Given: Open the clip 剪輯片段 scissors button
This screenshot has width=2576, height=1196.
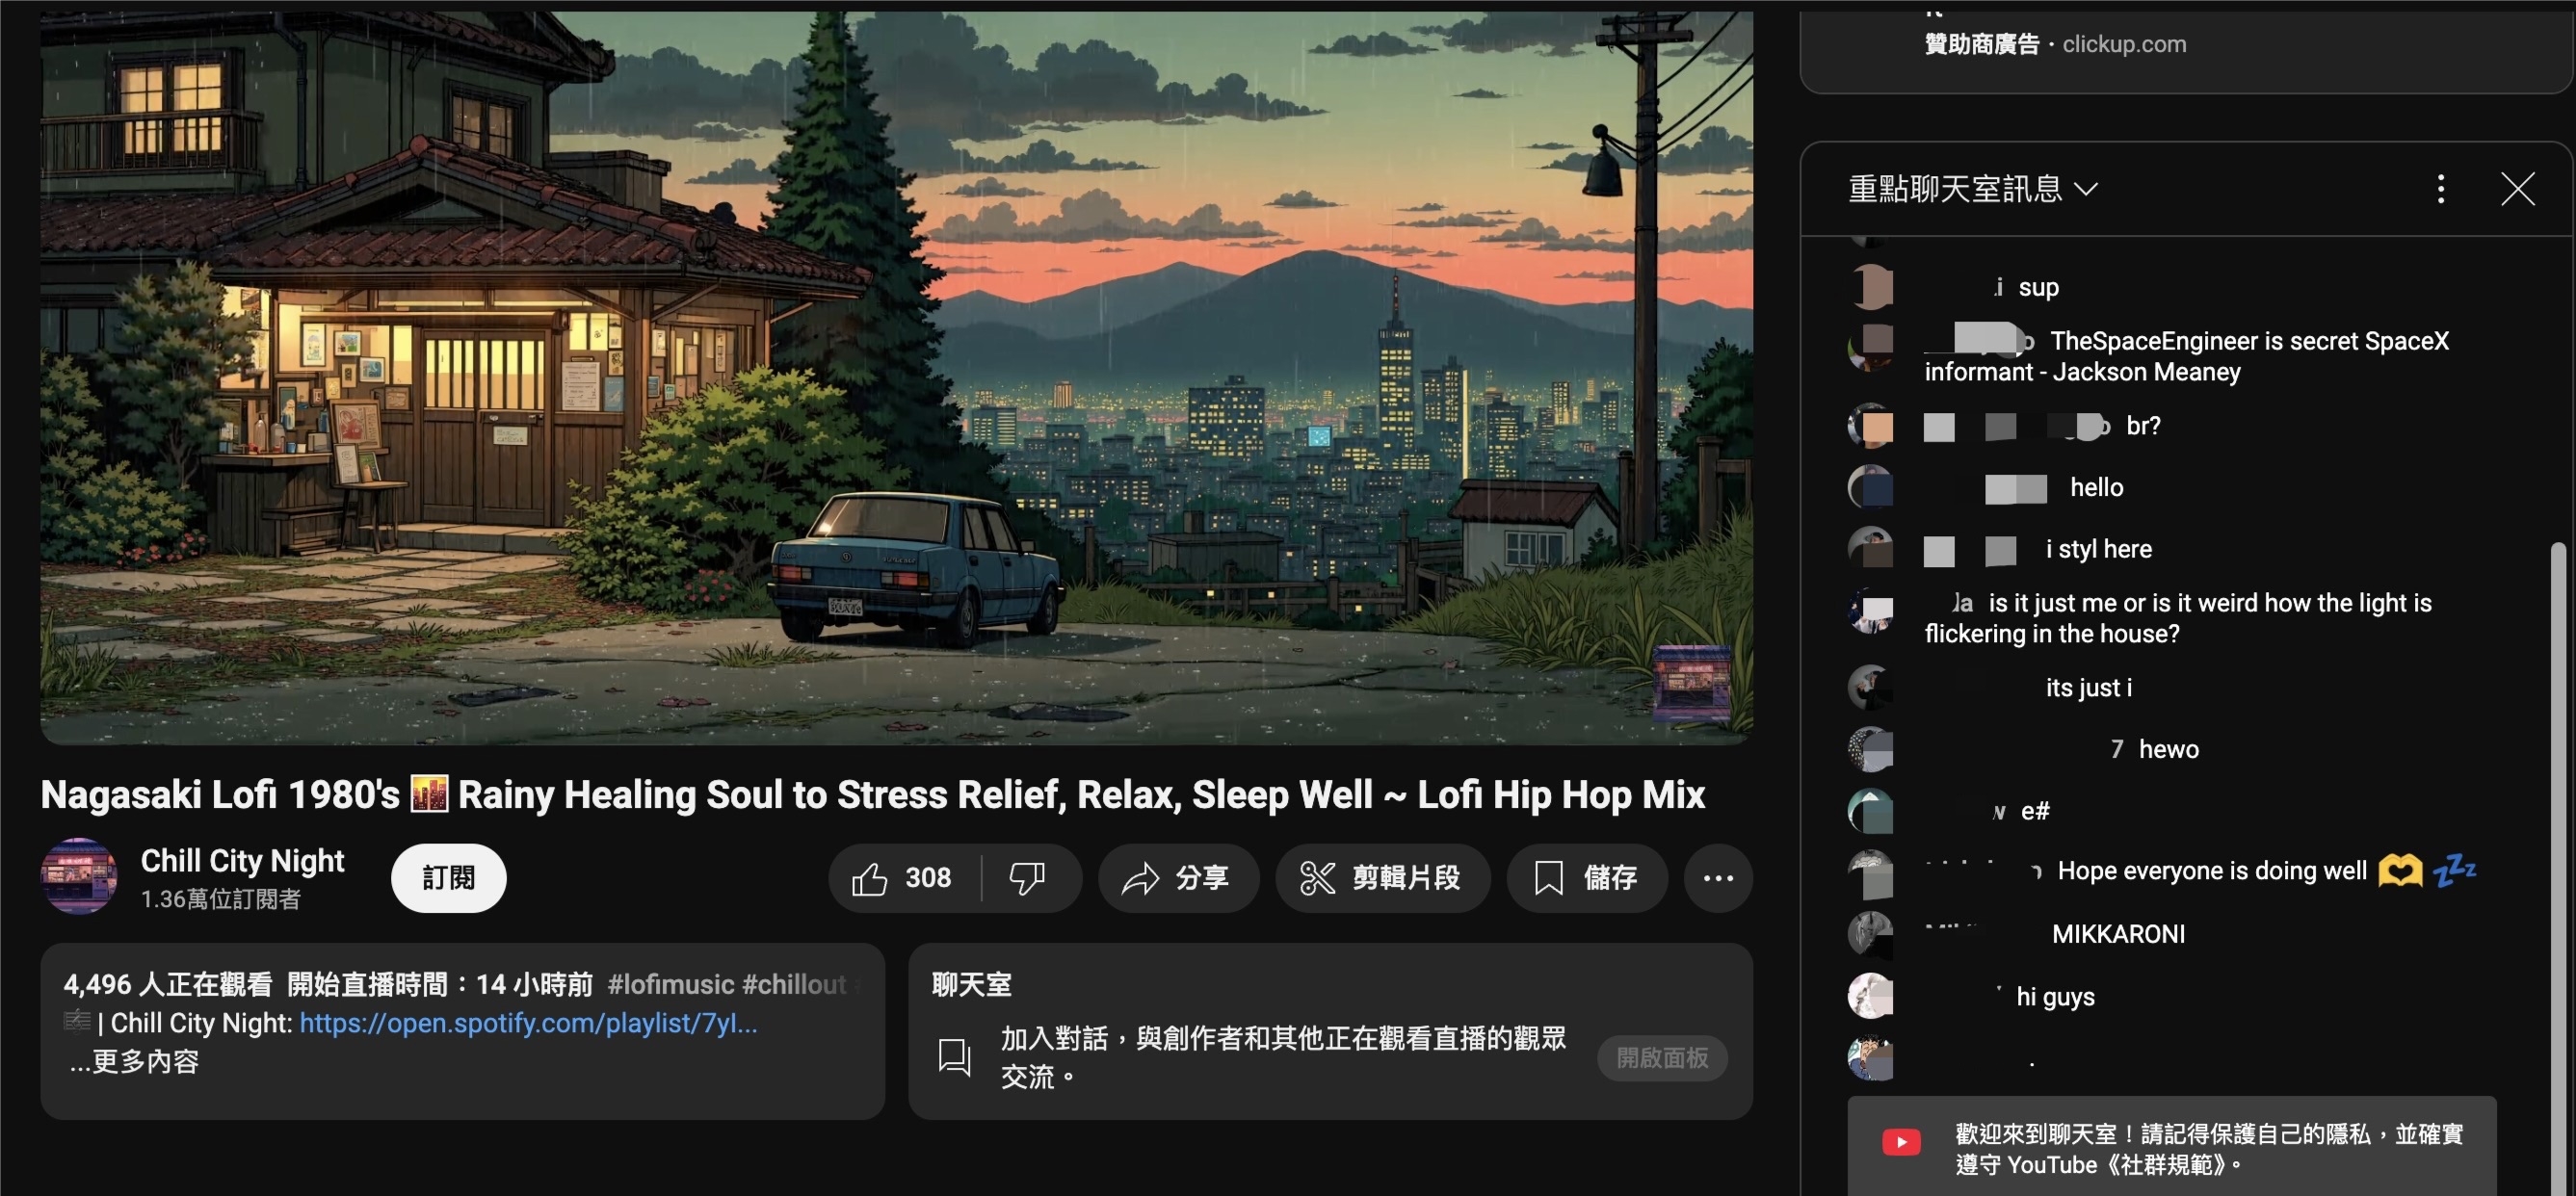Looking at the screenshot, I should pyautogui.click(x=1382, y=878).
